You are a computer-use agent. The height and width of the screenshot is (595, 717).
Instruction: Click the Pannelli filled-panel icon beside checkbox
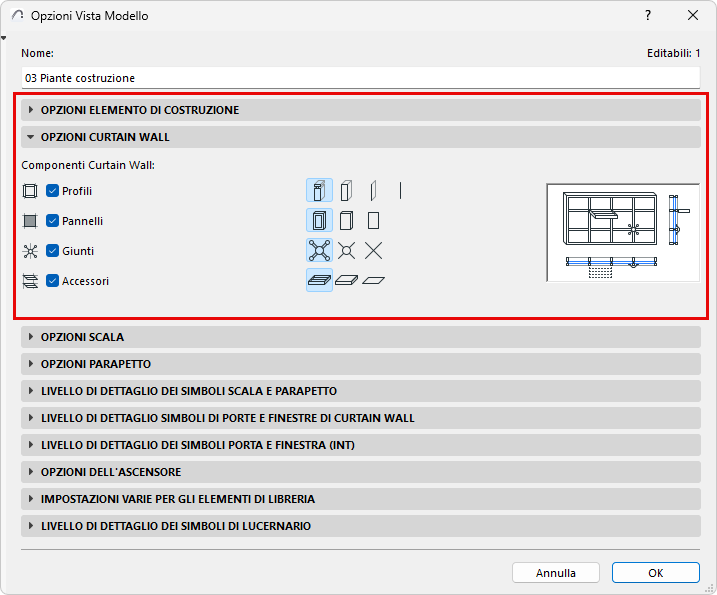[30, 221]
